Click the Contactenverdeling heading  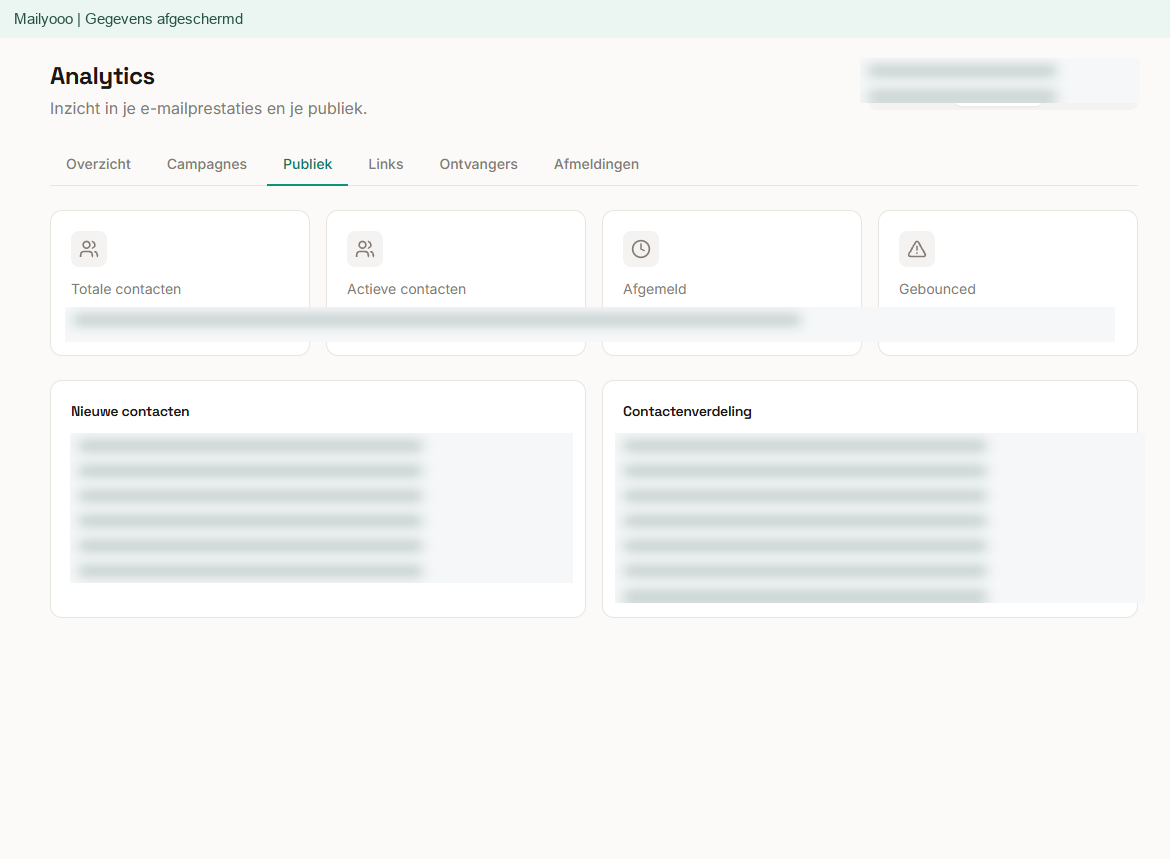[687, 411]
